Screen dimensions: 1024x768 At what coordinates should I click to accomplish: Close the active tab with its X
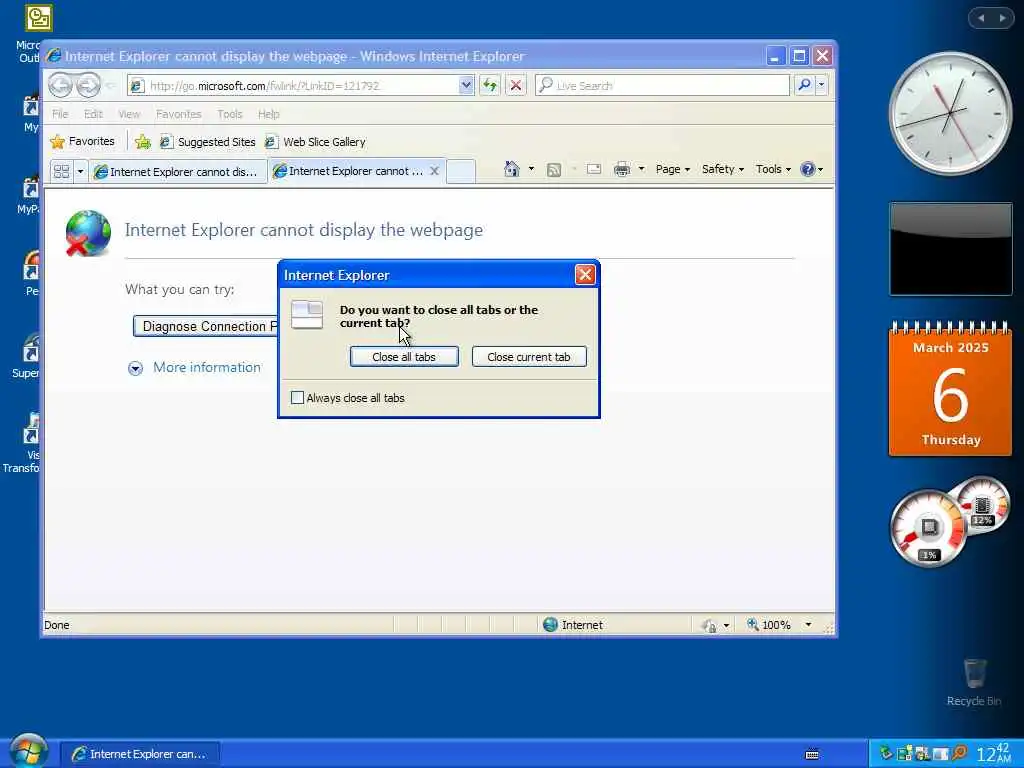click(x=434, y=171)
